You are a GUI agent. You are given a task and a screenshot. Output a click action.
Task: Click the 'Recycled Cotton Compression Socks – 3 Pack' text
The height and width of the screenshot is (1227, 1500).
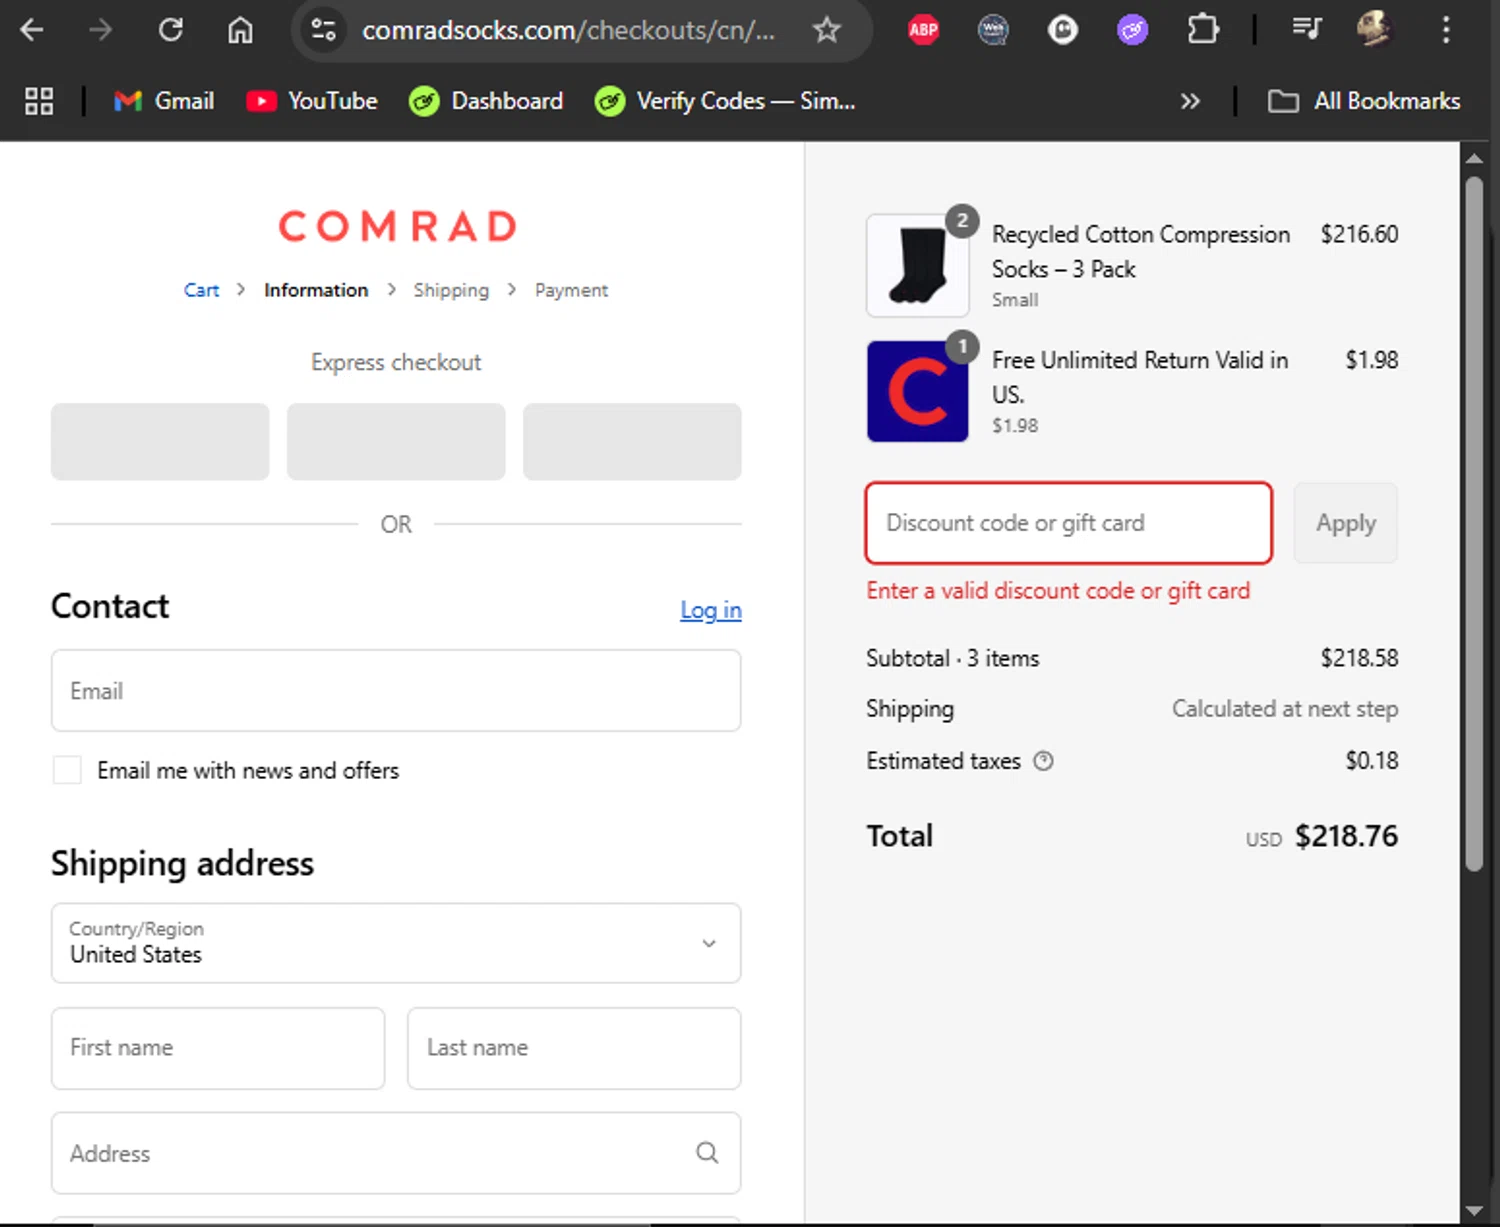click(1141, 251)
